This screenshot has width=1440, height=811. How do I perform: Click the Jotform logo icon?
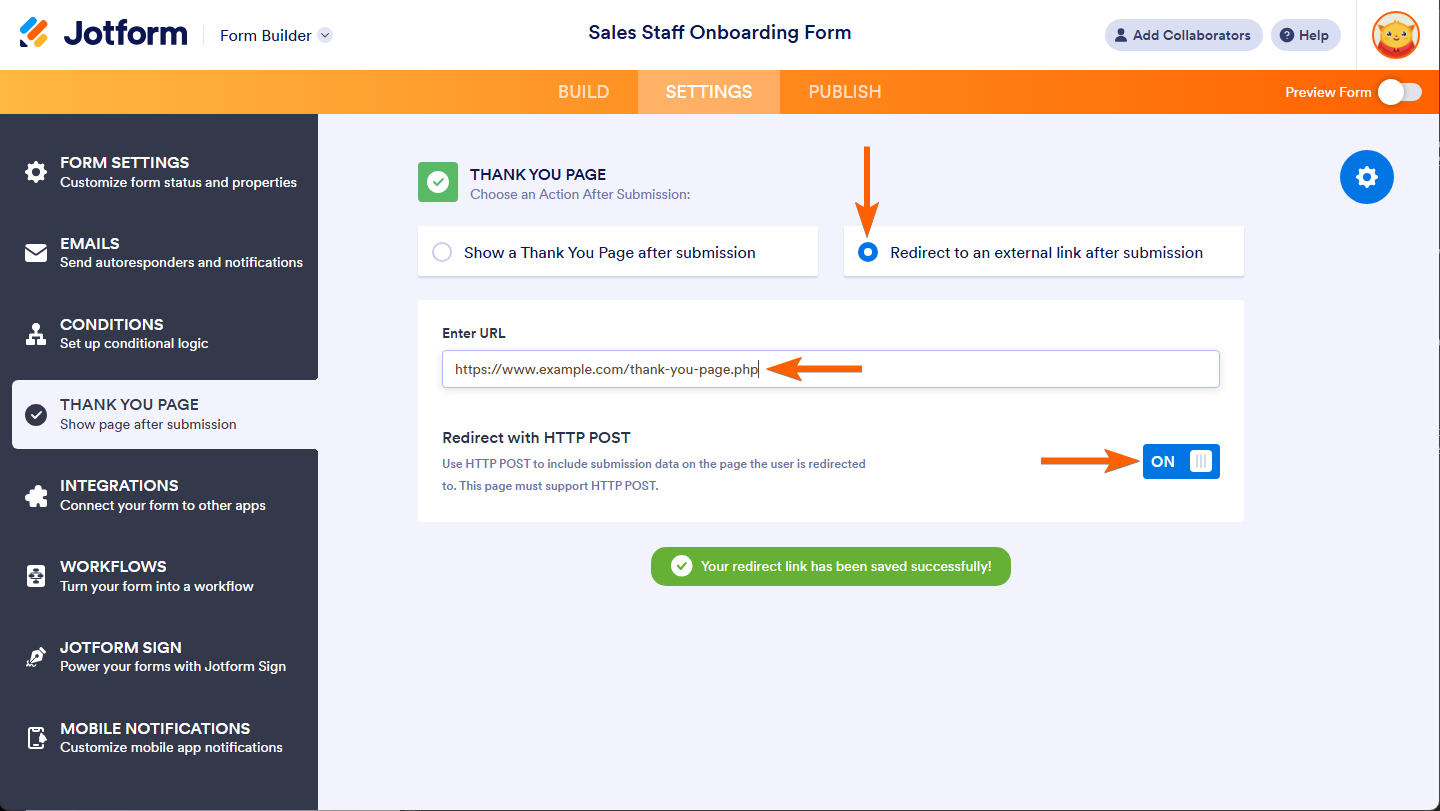click(x=34, y=34)
